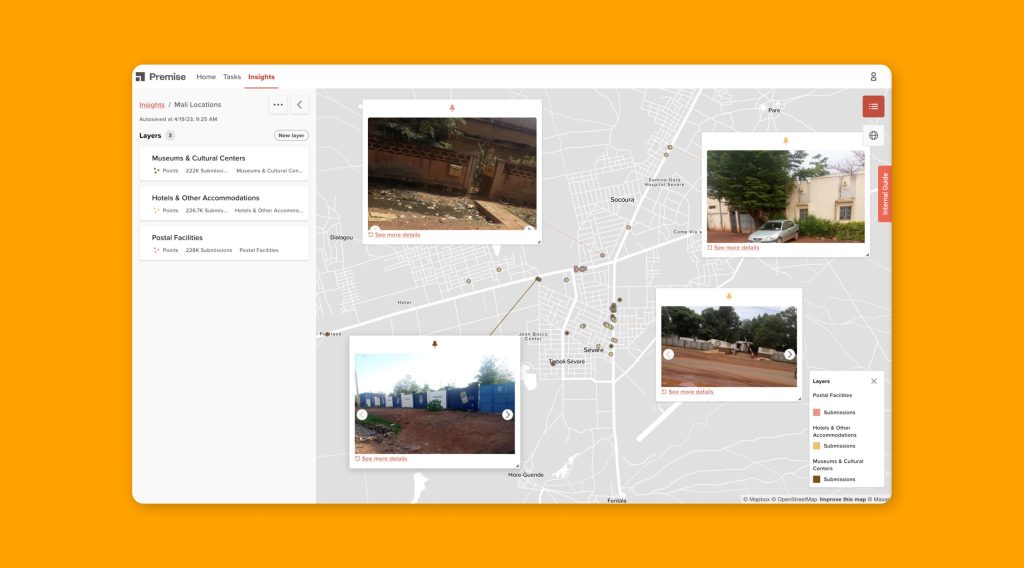Click the Postal Facilities legend color swatch
1024x568 pixels.
pyautogui.click(x=816, y=412)
